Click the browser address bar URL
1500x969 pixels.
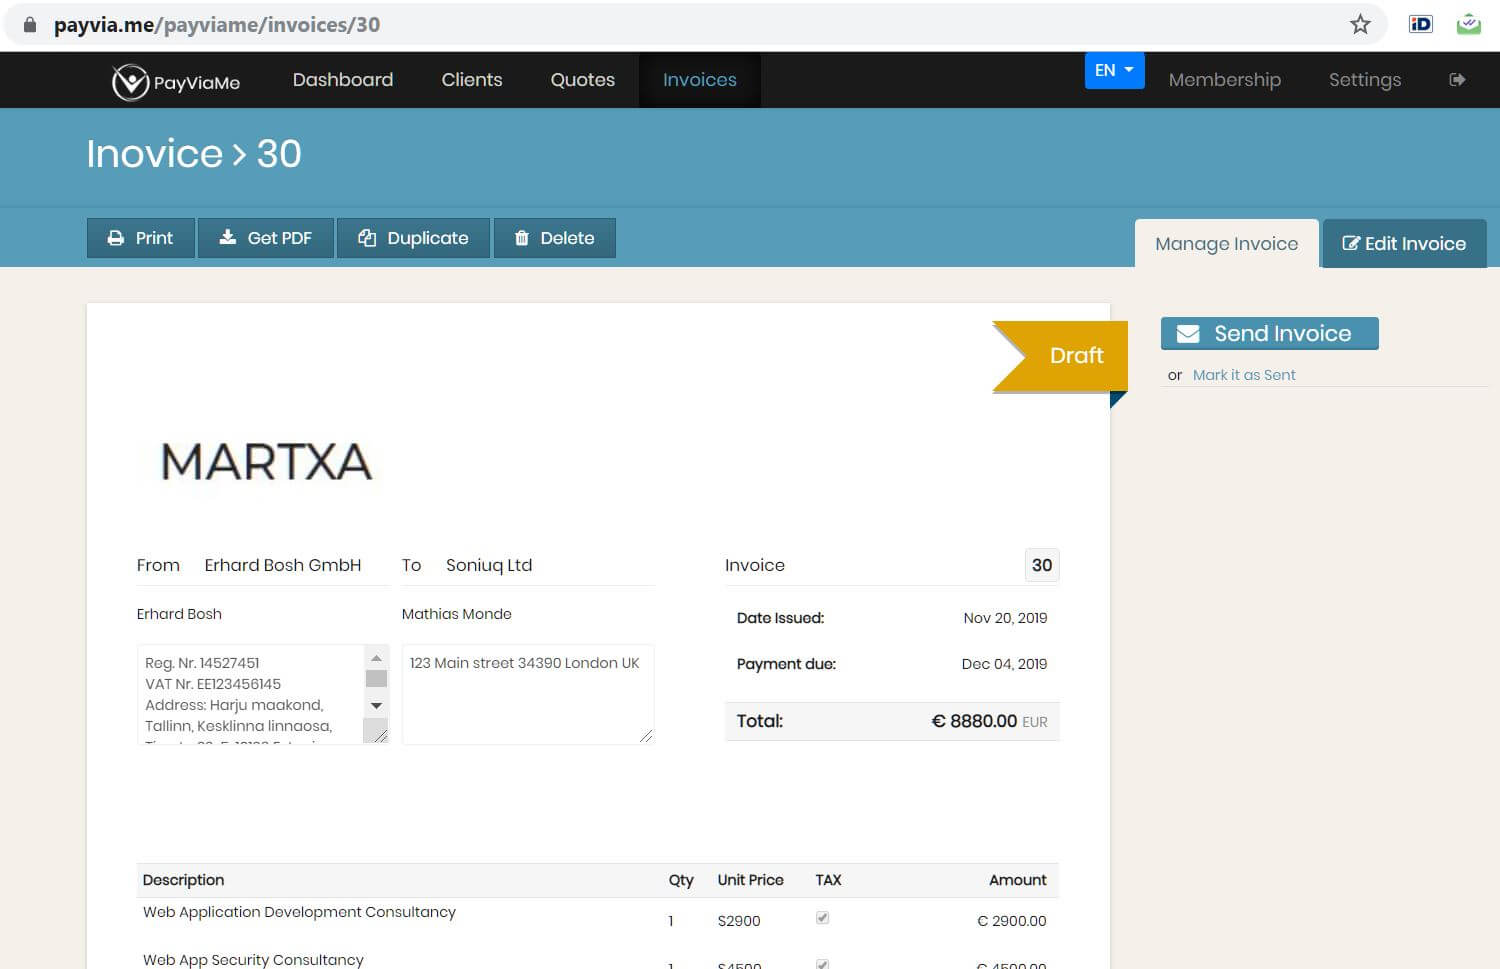[x=217, y=25]
